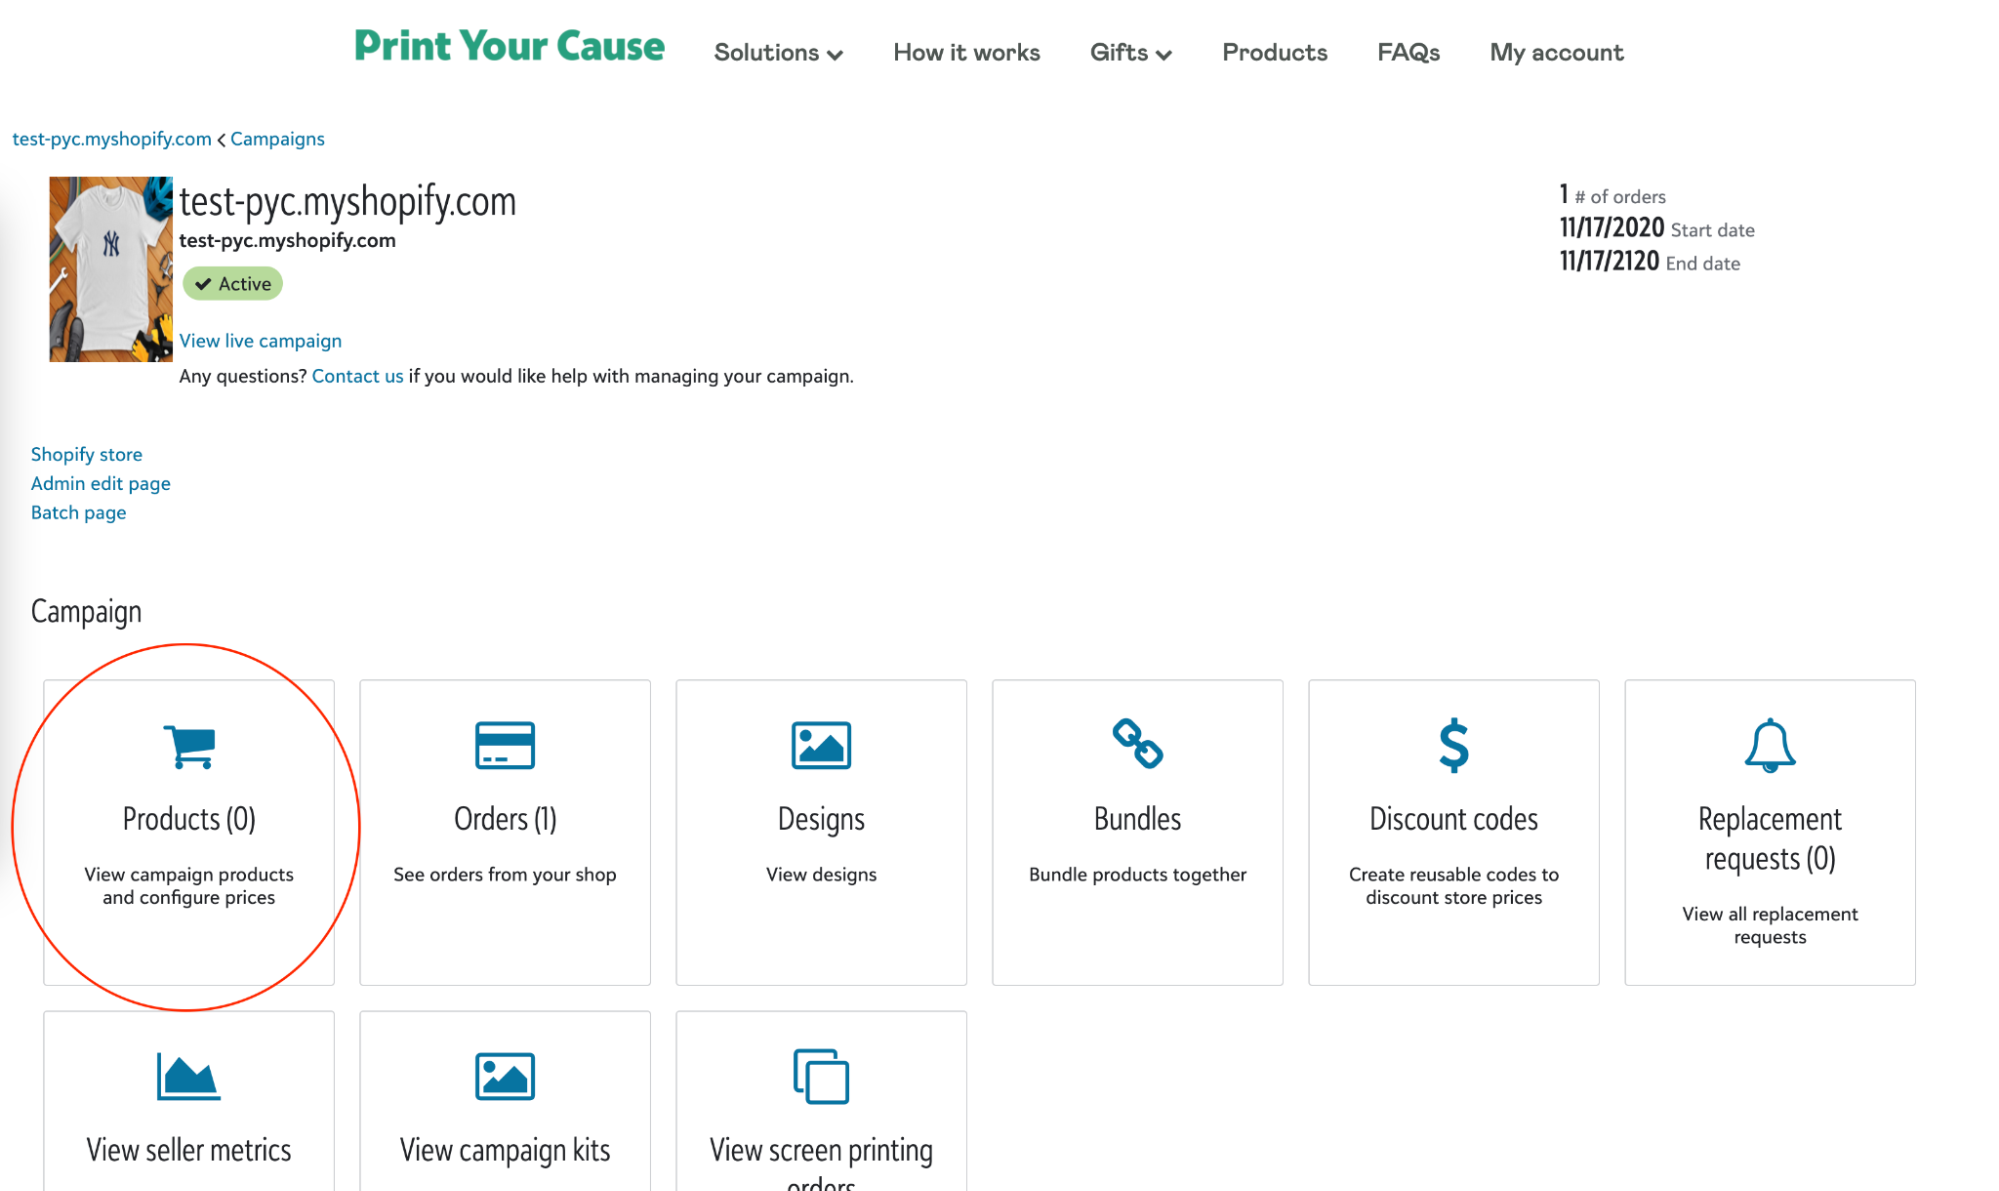Click the dollar sign Discount codes icon
Image resolution: width=1999 pixels, height=1191 pixels.
(x=1453, y=746)
